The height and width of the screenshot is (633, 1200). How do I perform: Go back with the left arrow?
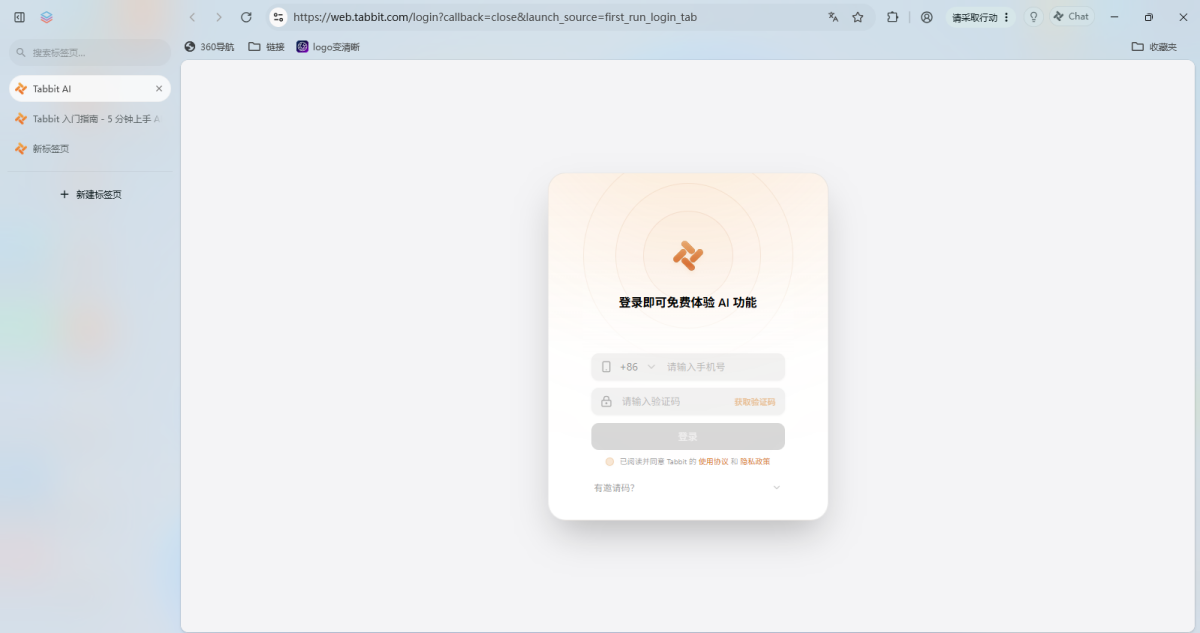pos(192,17)
